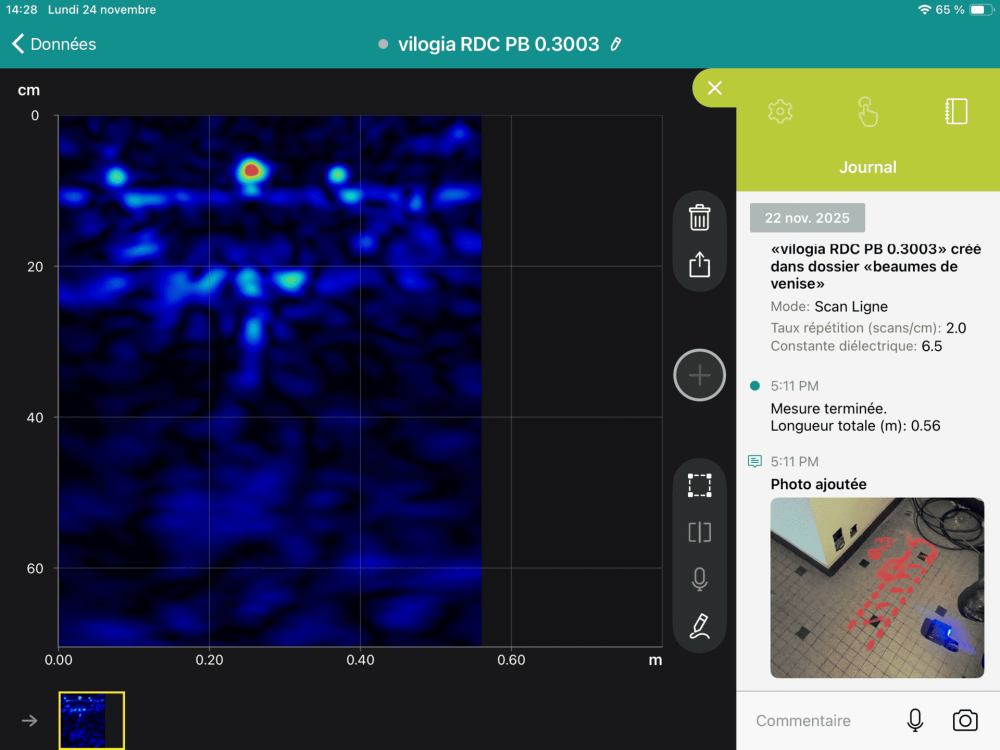Tap the share export icon
1000x750 pixels.
tap(699, 265)
